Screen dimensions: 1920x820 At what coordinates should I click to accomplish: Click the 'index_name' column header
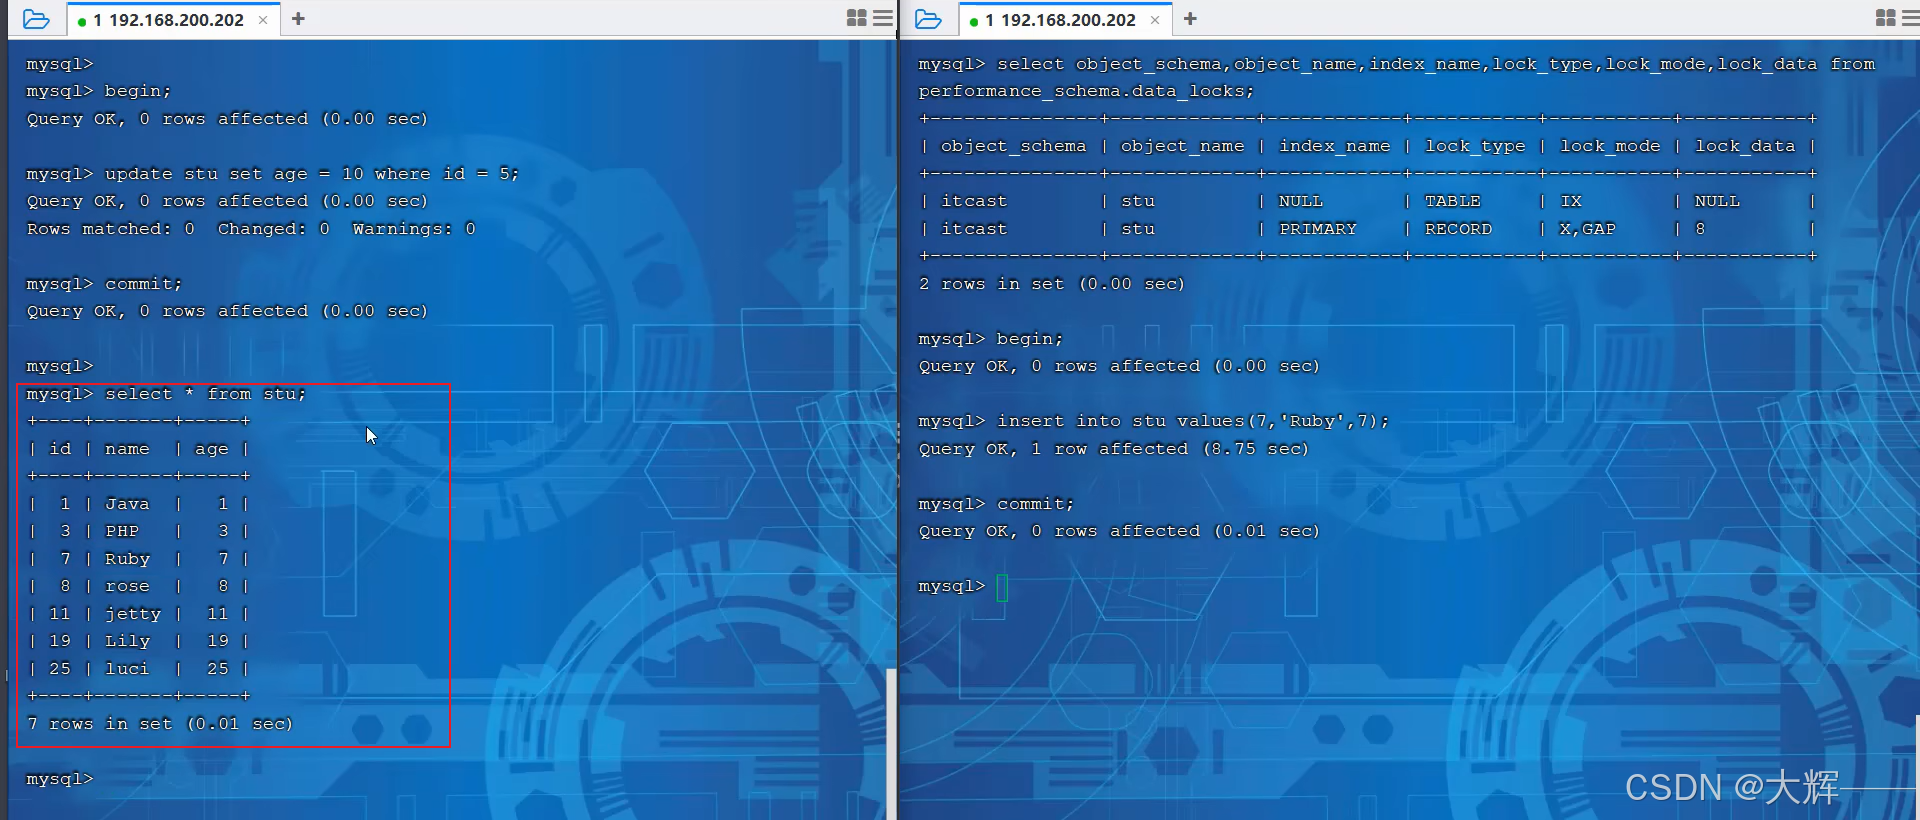coord(1334,146)
